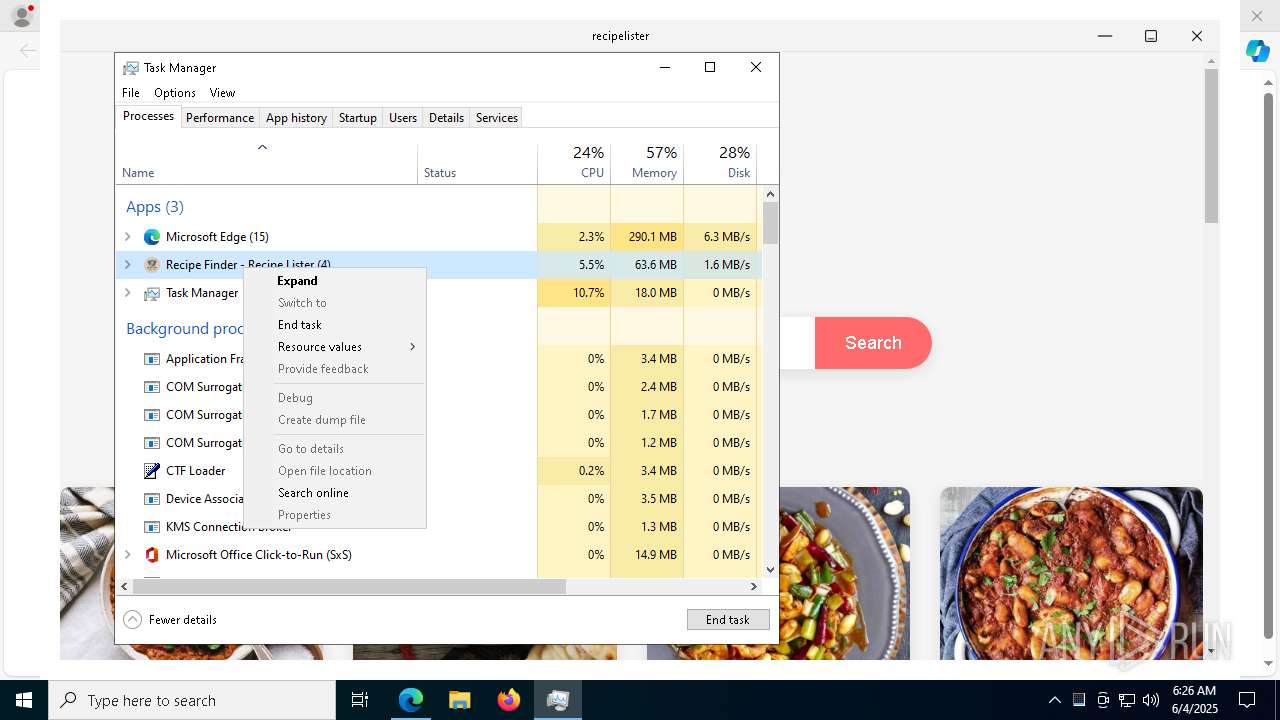The width and height of the screenshot is (1280, 720).
Task: Click the network icon in system tray
Action: pyautogui.click(x=1127, y=700)
